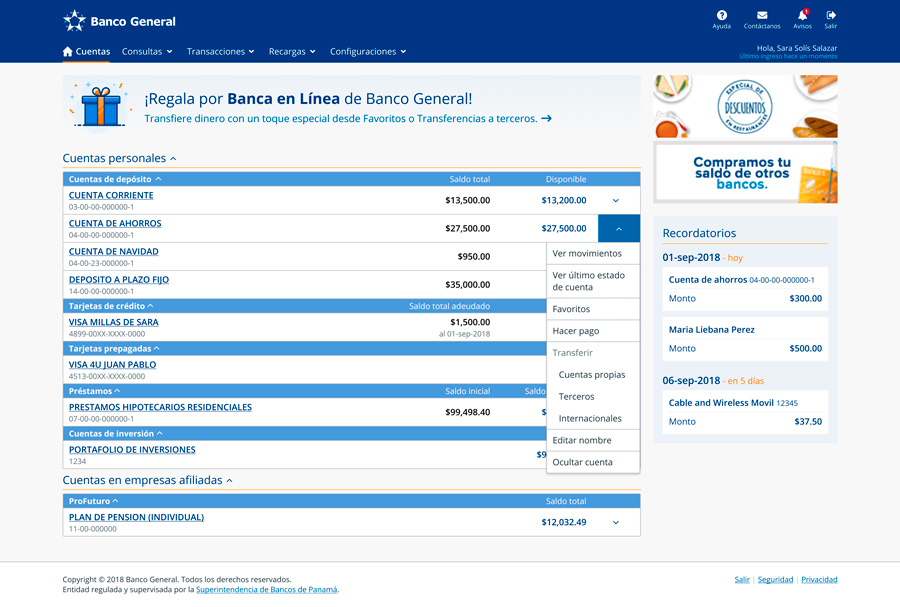Choose Terceros transfer option
Image resolution: width=900 pixels, height=607 pixels.
click(x=593, y=396)
